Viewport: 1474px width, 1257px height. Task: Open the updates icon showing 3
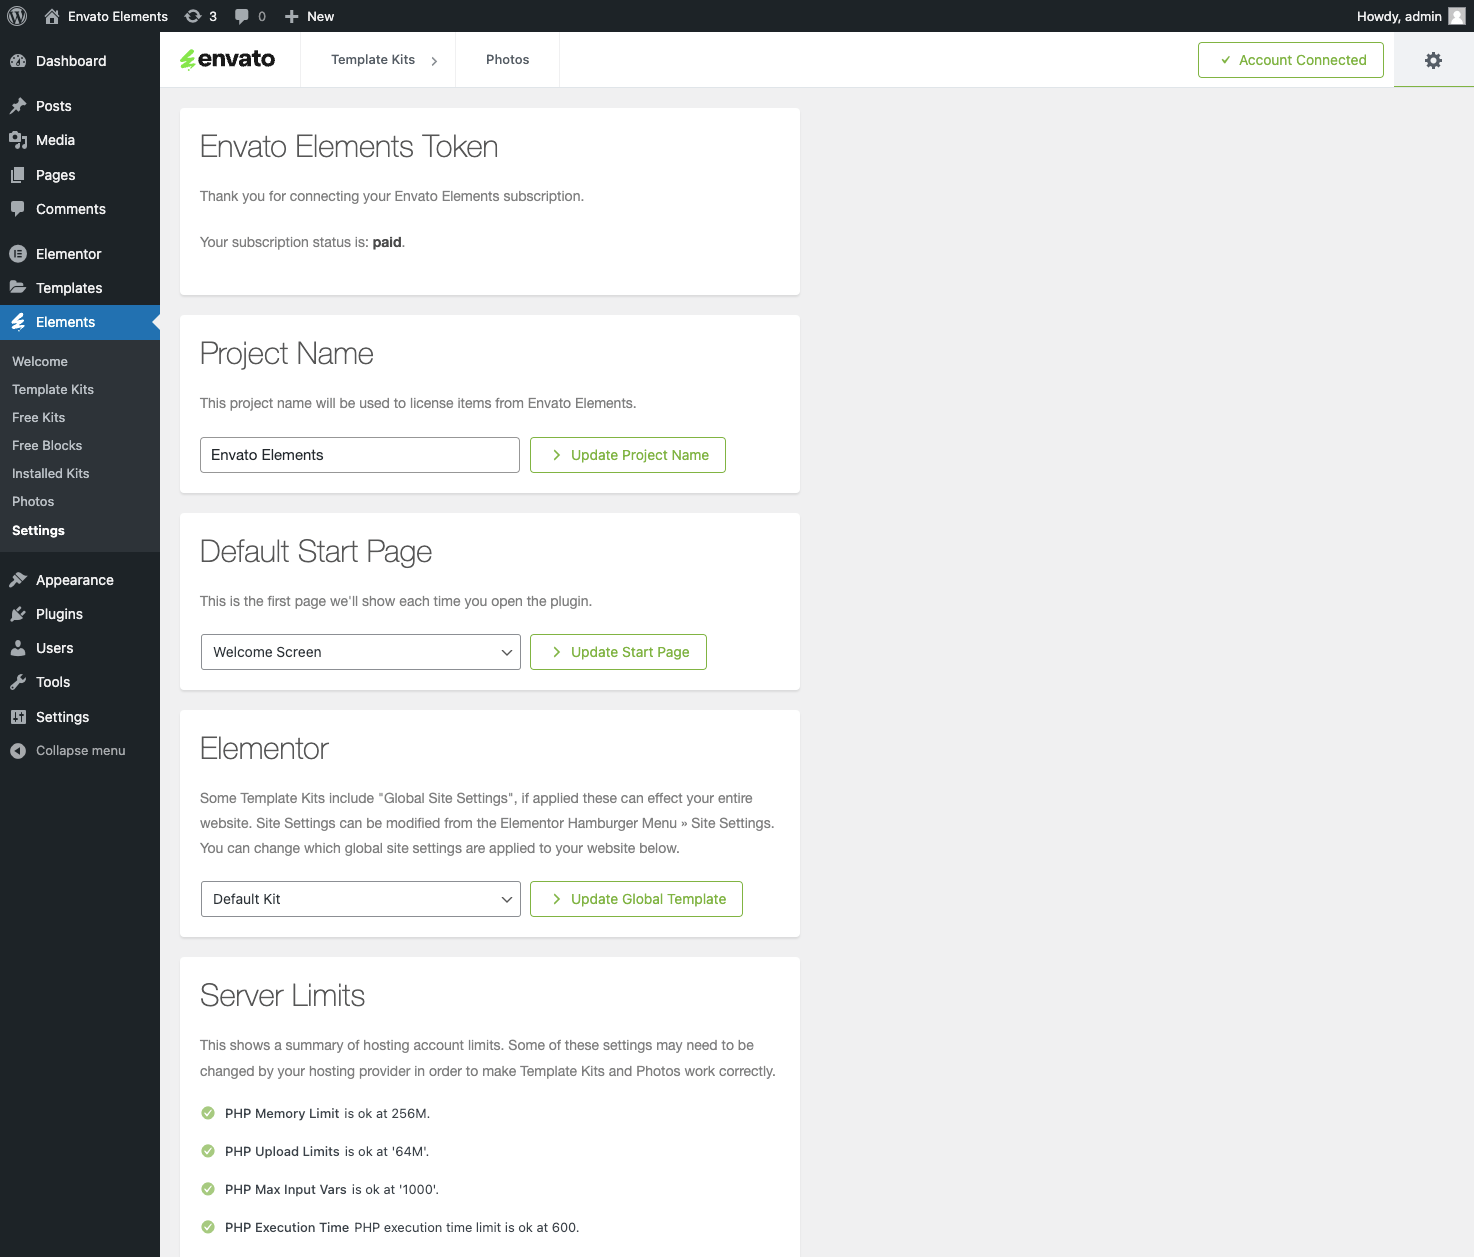[193, 16]
